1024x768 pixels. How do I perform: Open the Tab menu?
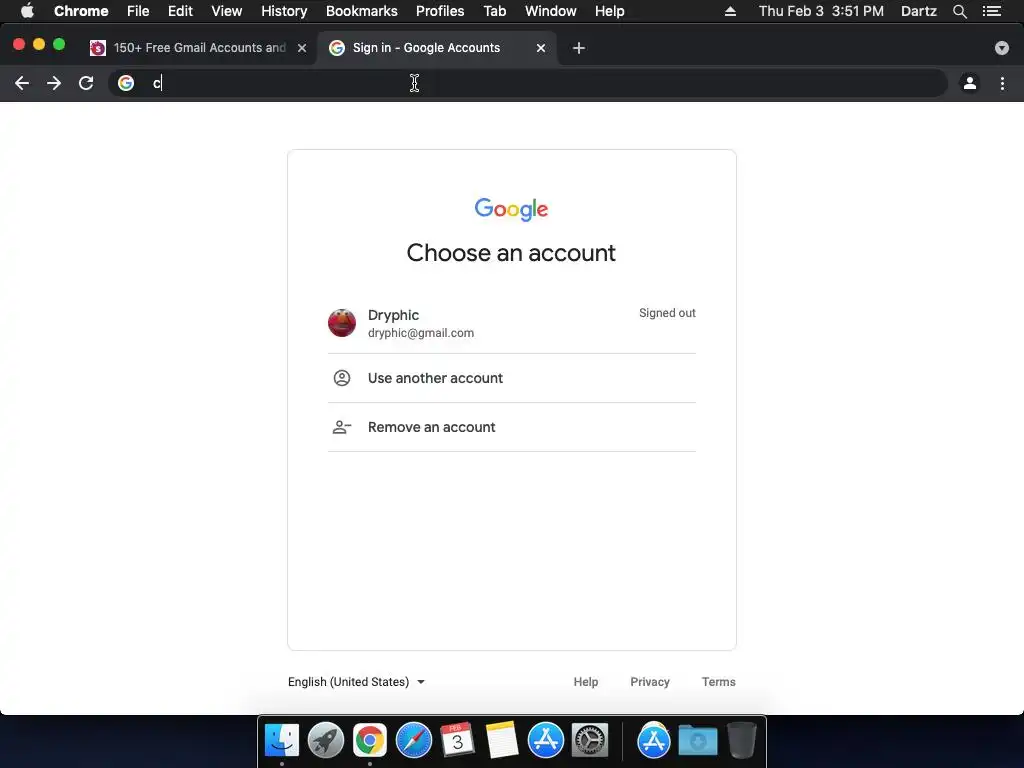(x=494, y=11)
